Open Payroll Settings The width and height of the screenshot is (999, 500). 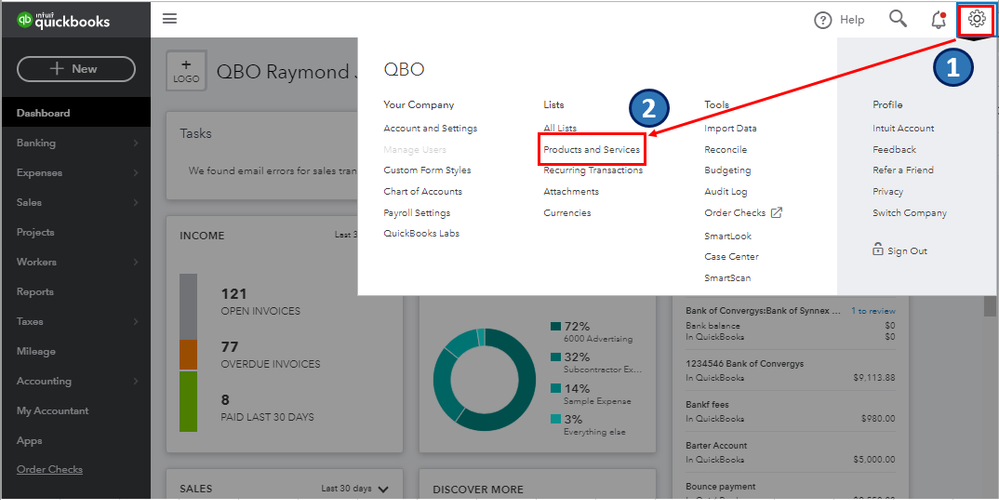[417, 213]
